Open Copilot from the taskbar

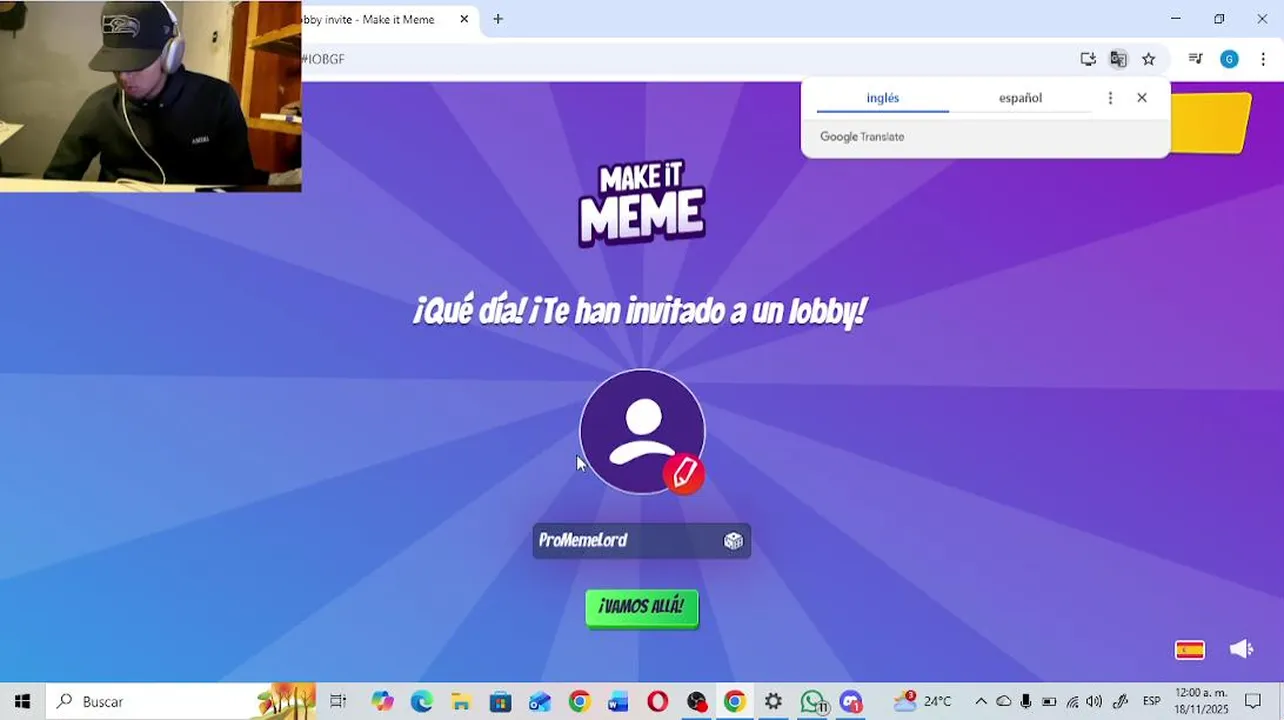pos(382,701)
